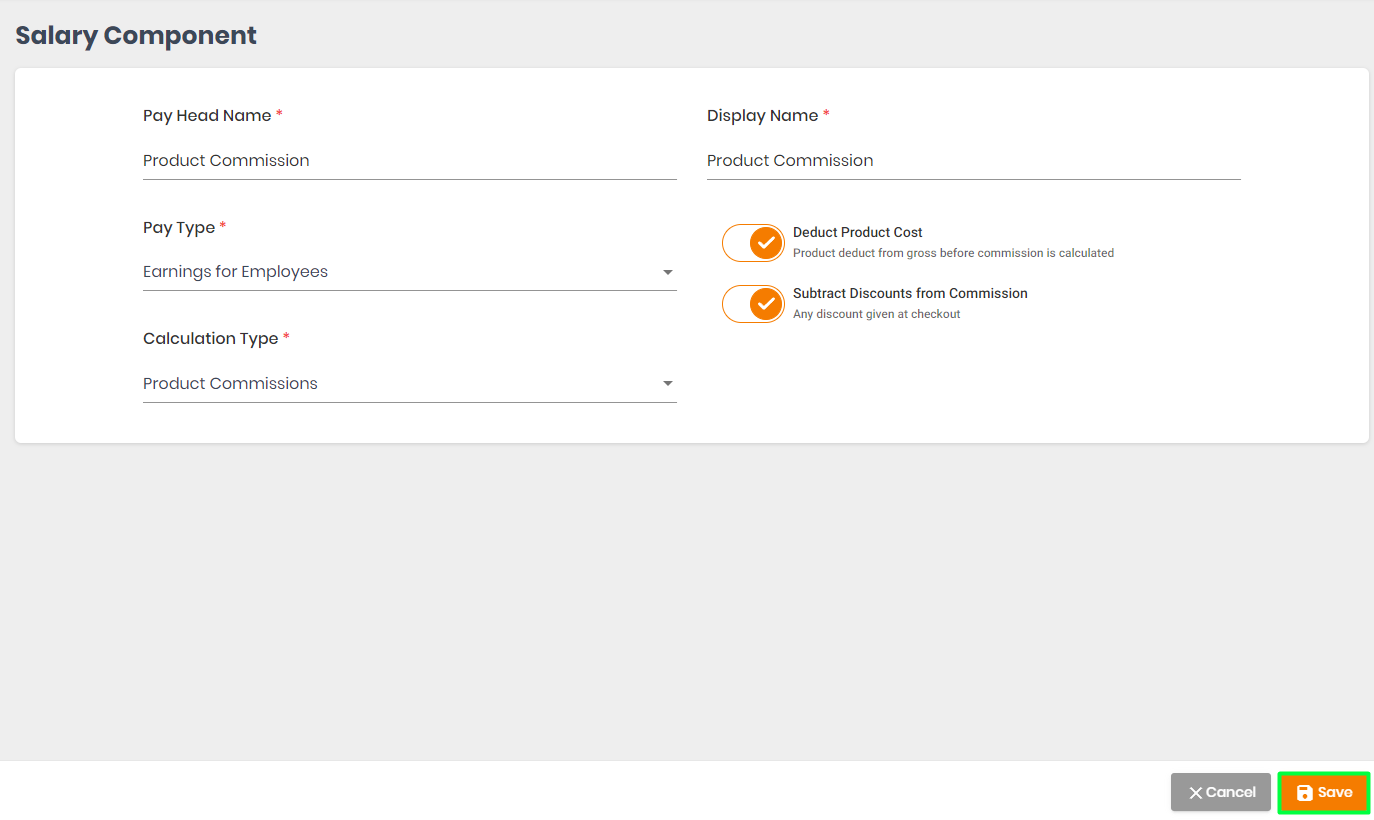
Task: Click the Save button
Action: 1324,792
